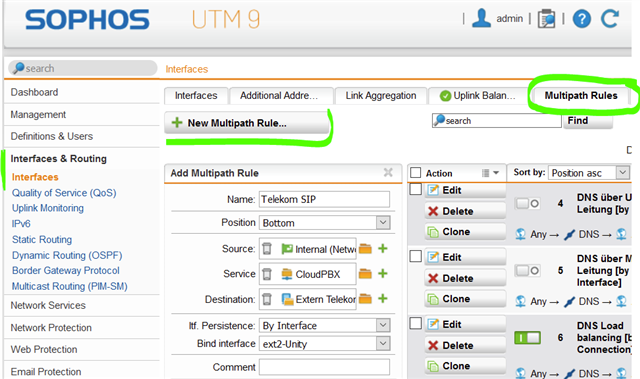Close the Add Multipath Rule panel
The image size is (640, 379).
pyautogui.click(x=388, y=173)
